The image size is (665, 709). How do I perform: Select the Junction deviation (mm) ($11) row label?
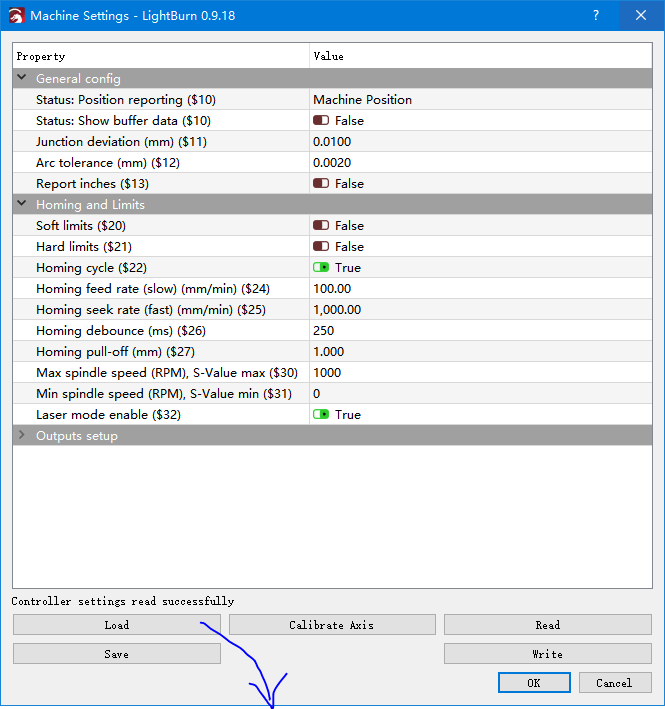click(x=121, y=142)
